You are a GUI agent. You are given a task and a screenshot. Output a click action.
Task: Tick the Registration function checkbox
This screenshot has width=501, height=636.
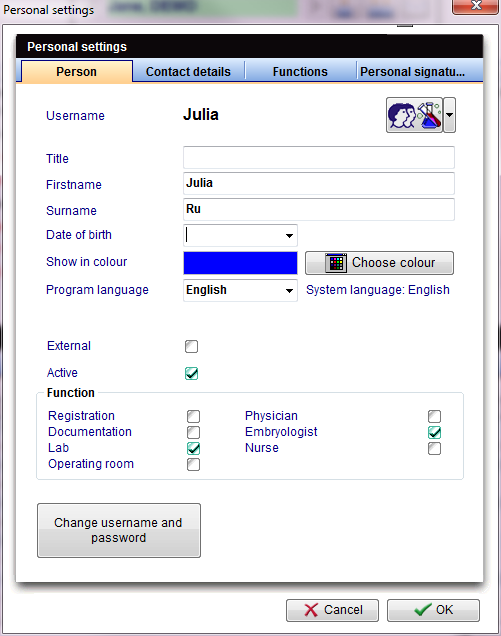coord(194,416)
